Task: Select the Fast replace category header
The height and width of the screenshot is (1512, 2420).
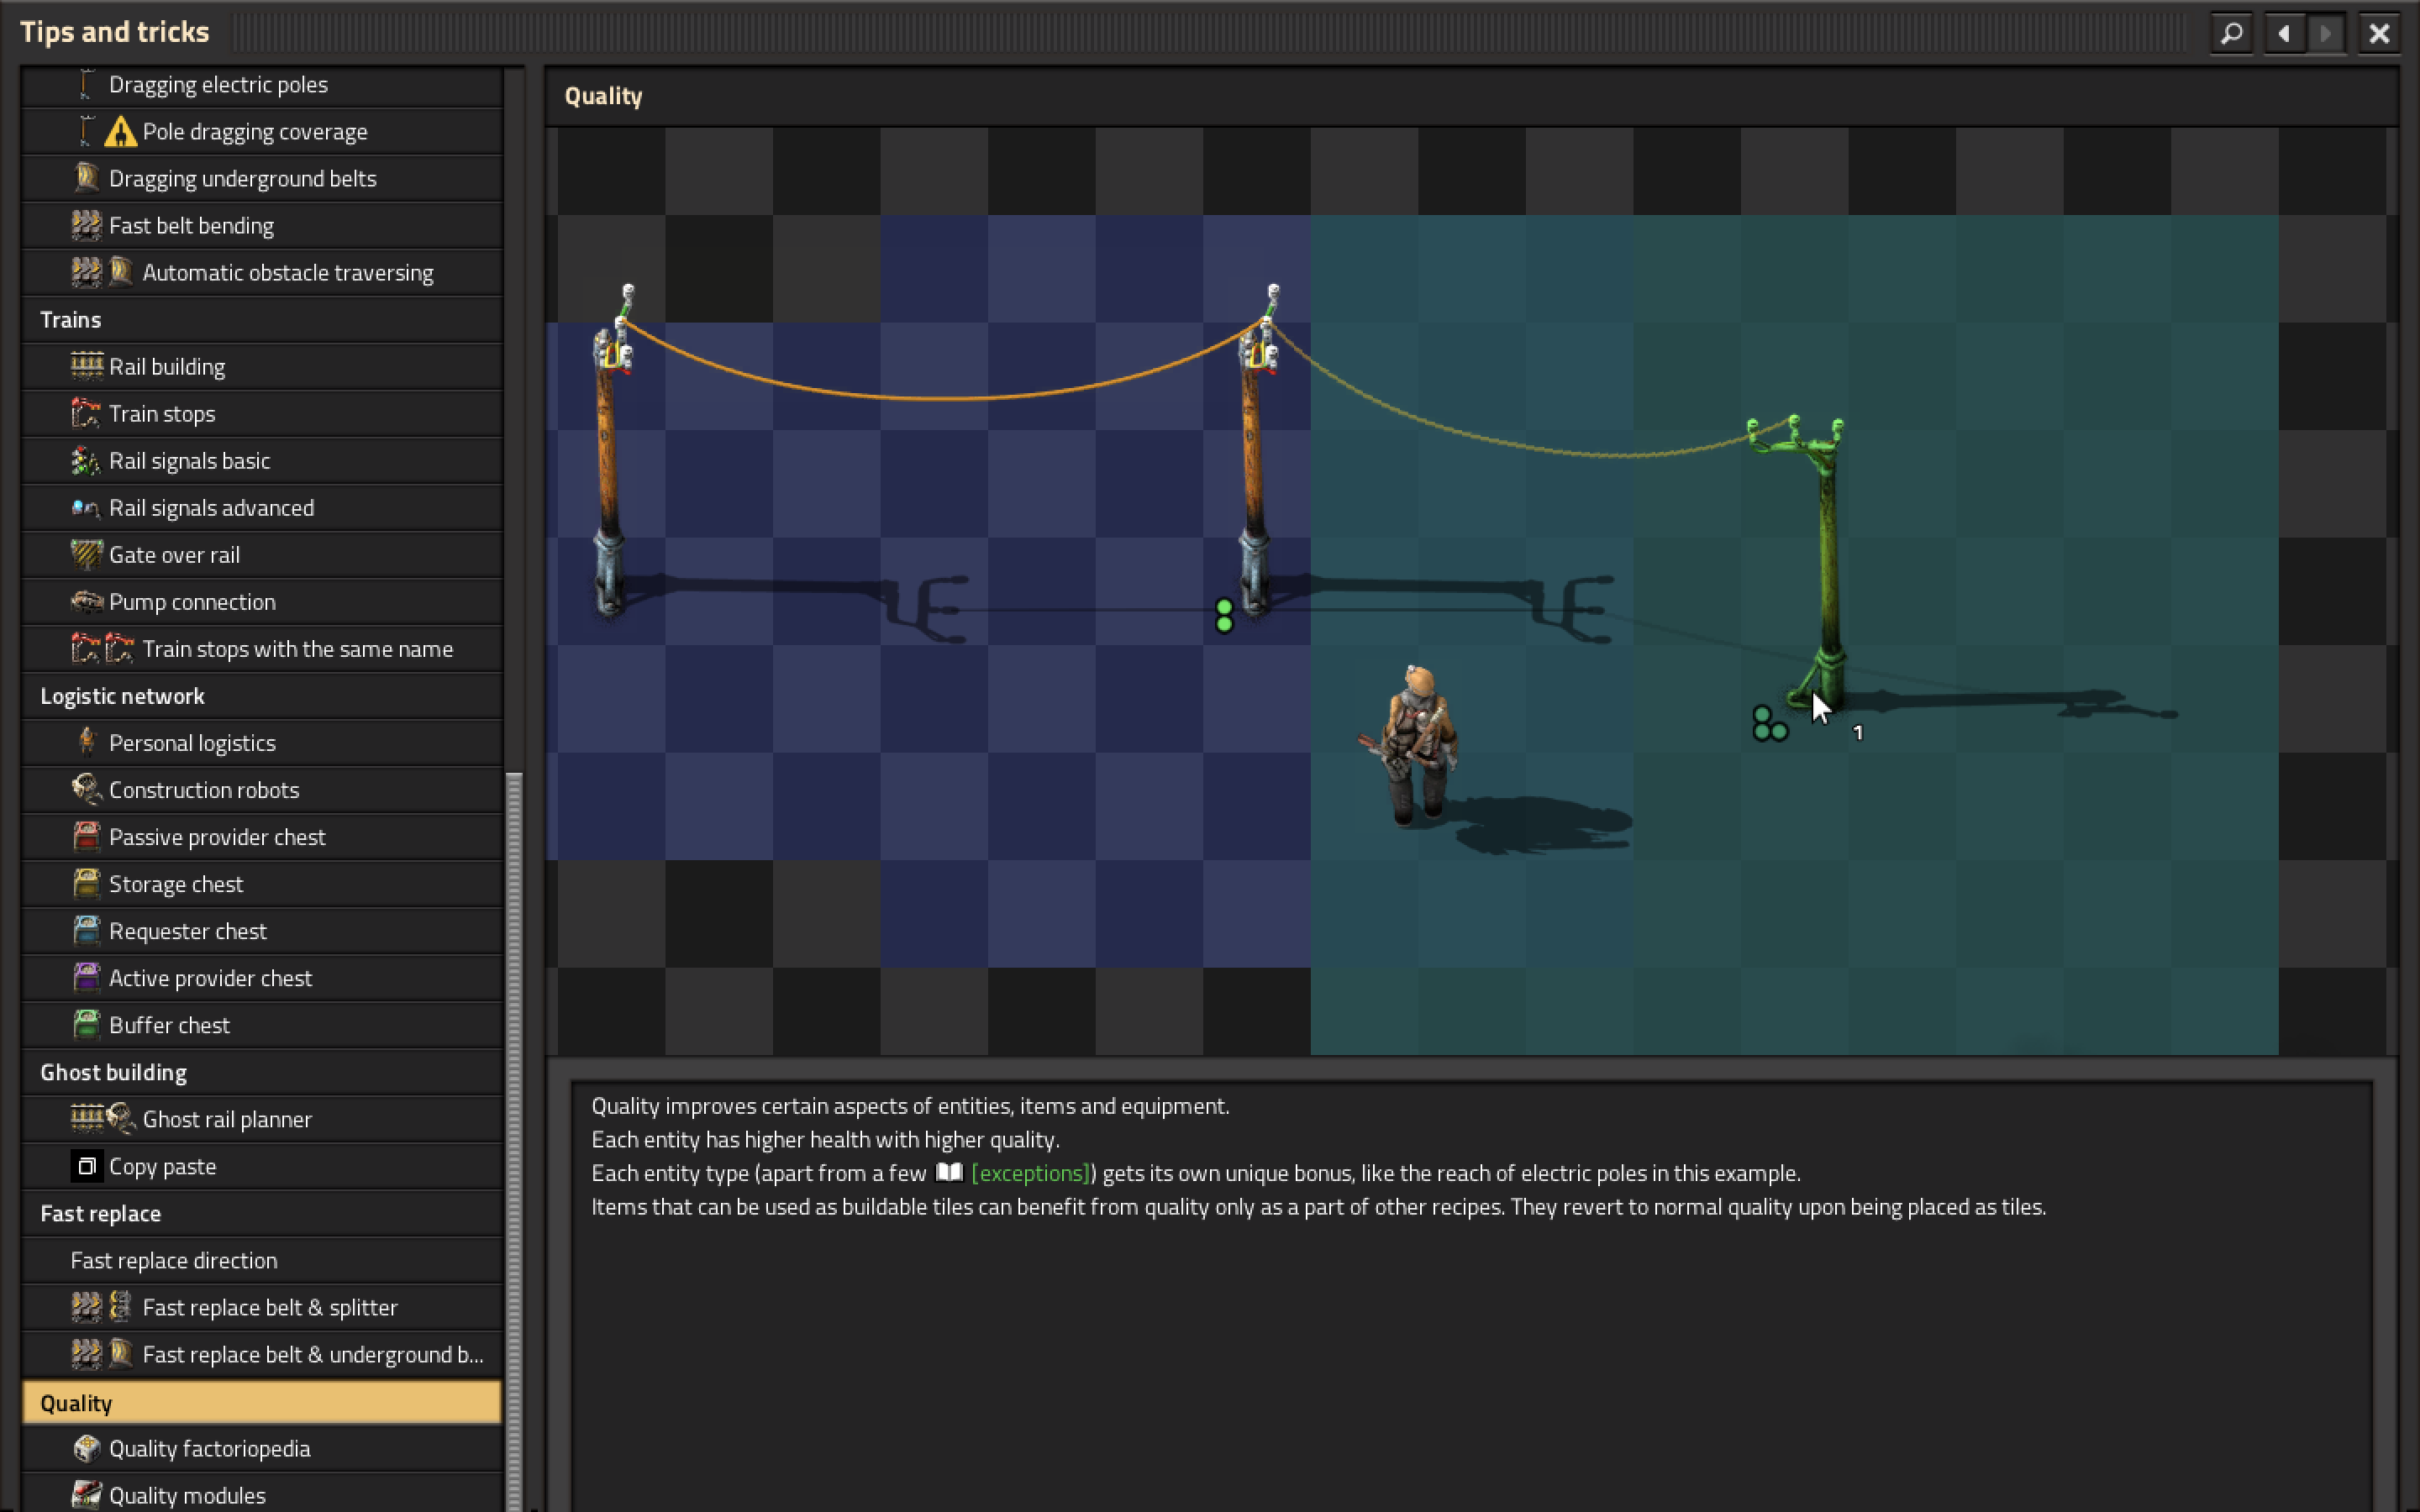Action: tap(262, 1213)
